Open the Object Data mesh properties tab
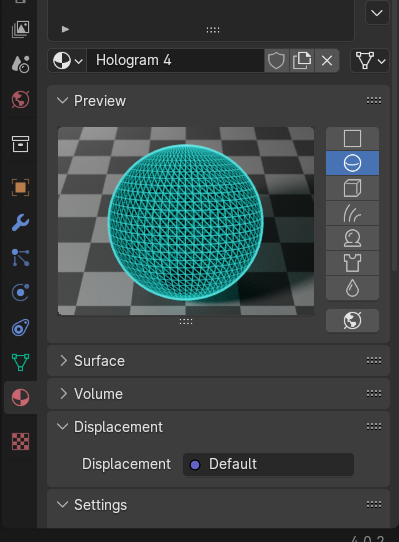This screenshot has height=542, width=399. click(x=20, y=362)
